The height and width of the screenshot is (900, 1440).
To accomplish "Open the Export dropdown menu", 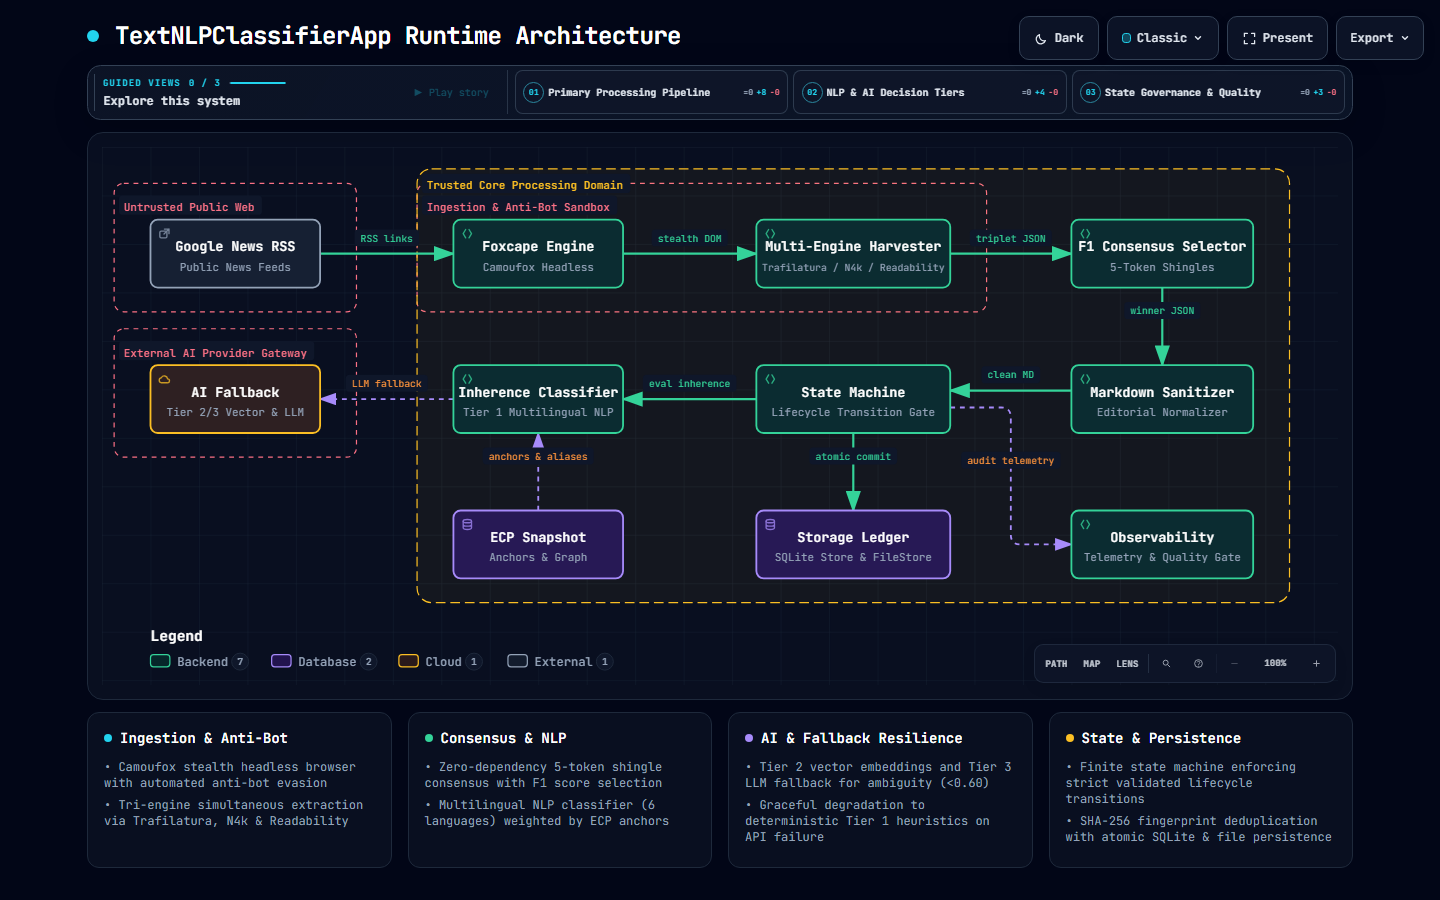I will click(1380, 38).
